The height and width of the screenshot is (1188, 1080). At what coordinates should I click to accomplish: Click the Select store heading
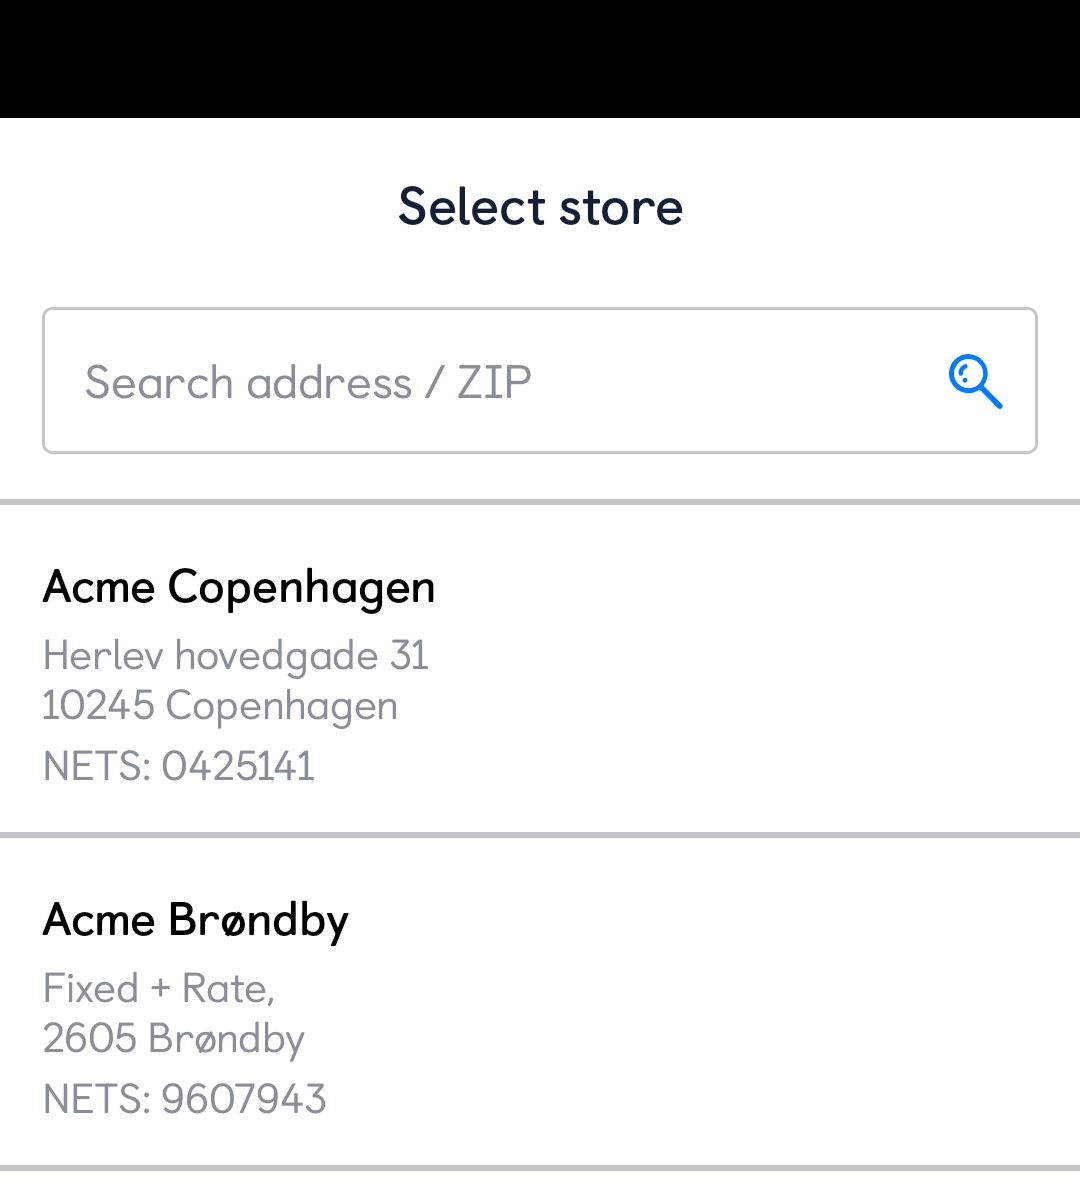540,207
